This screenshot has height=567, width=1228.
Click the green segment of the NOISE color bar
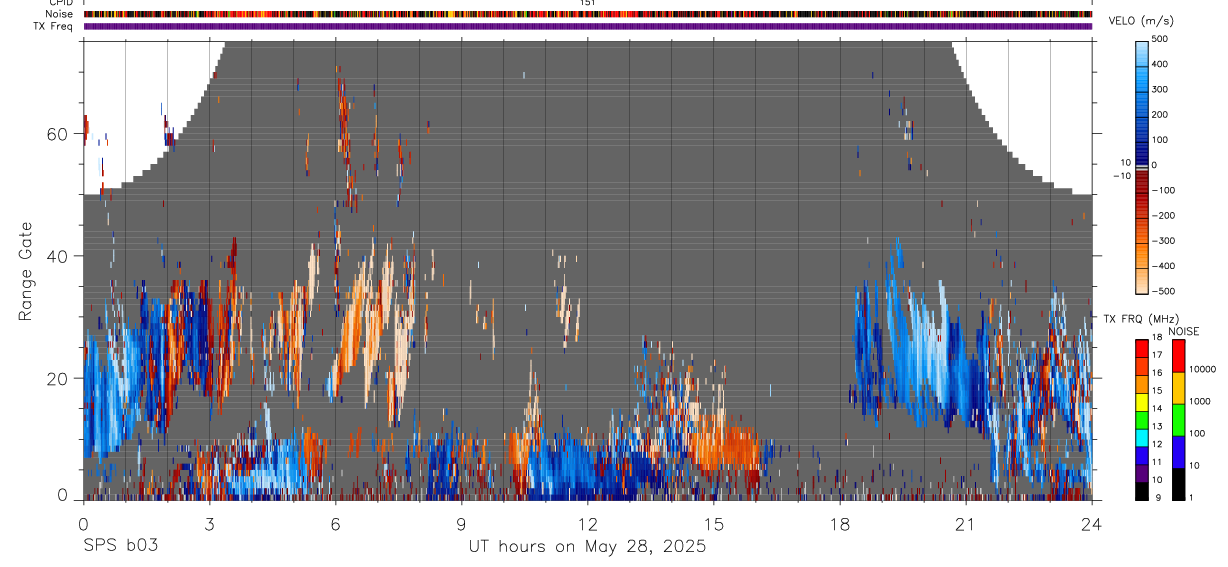coord(1177,419)
